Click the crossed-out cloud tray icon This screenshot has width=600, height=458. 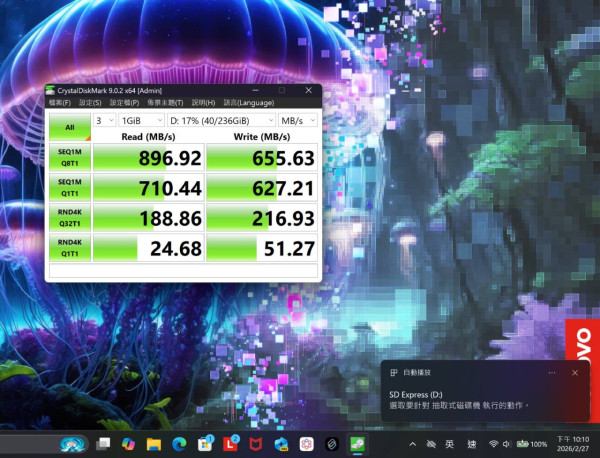tap(431, 444)
